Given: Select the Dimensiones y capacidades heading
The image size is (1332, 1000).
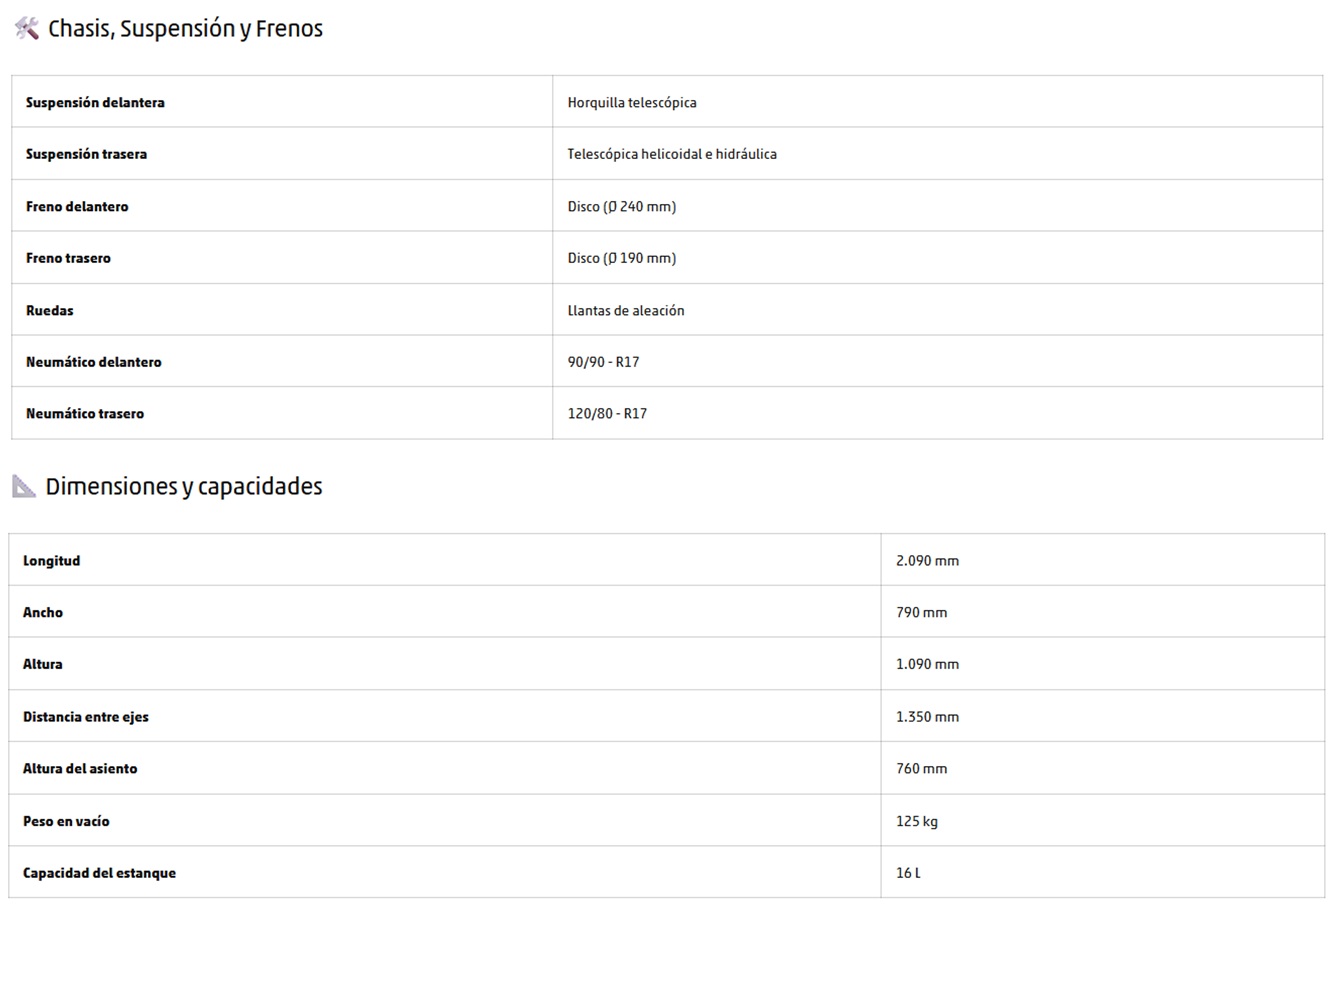Looking at the screenshot, I should tap(184, 486).
